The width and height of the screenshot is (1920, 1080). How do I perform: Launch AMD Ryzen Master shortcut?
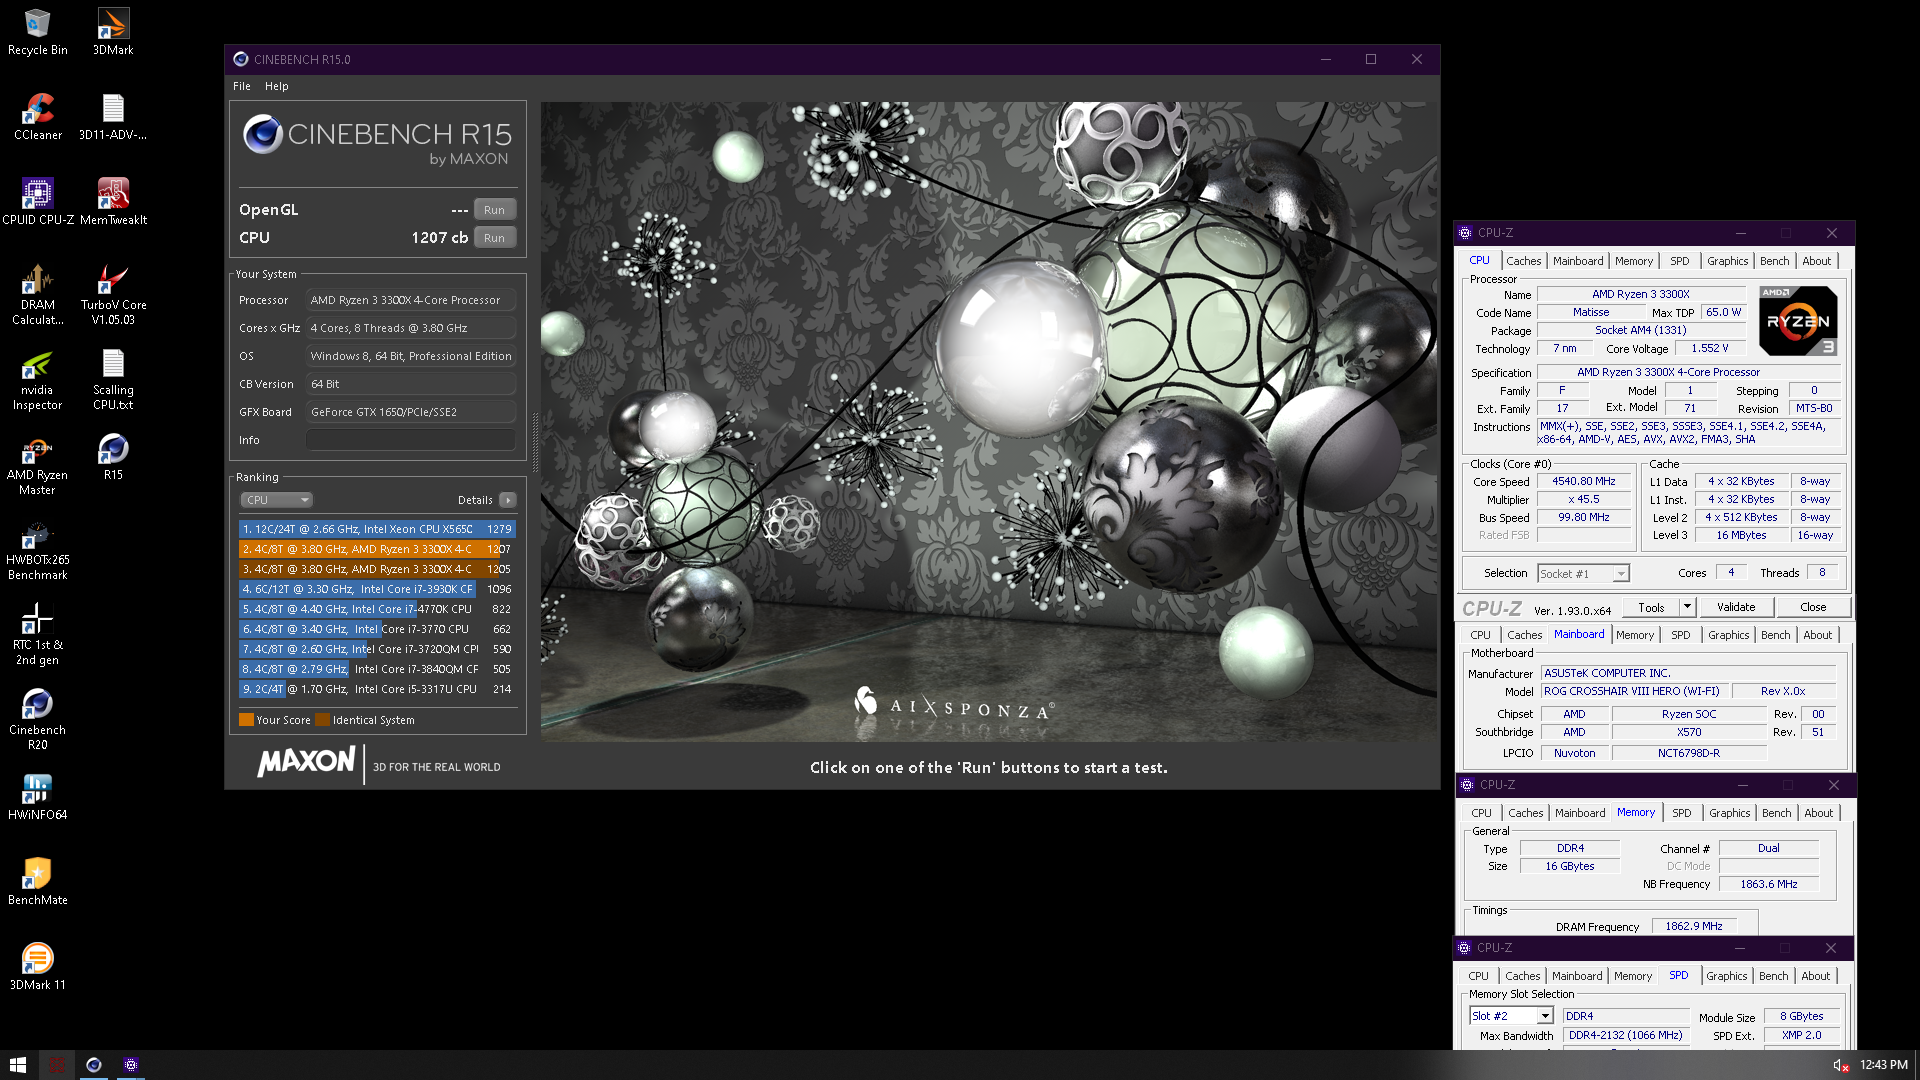pos(37,464)
